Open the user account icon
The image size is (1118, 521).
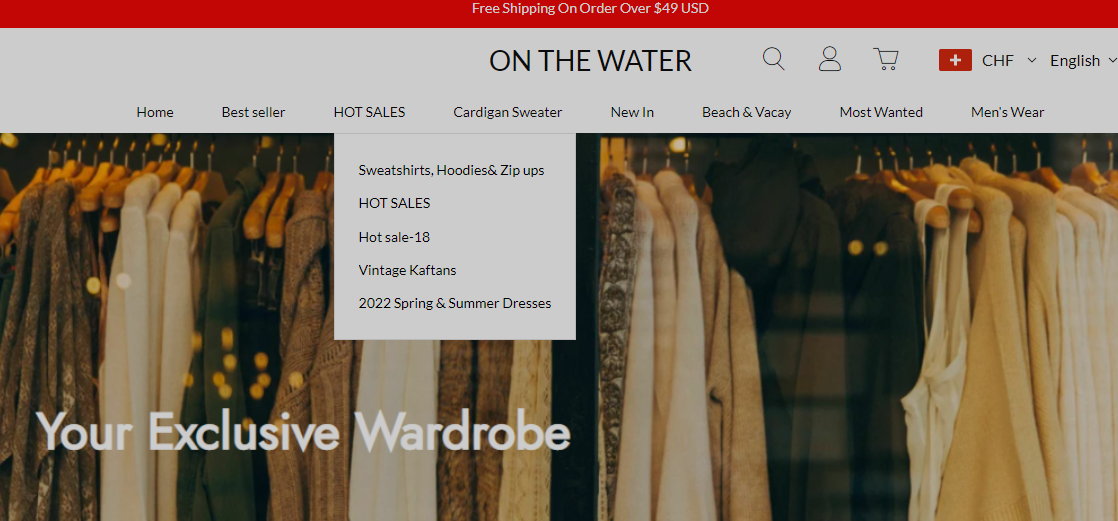click(830, 59)
